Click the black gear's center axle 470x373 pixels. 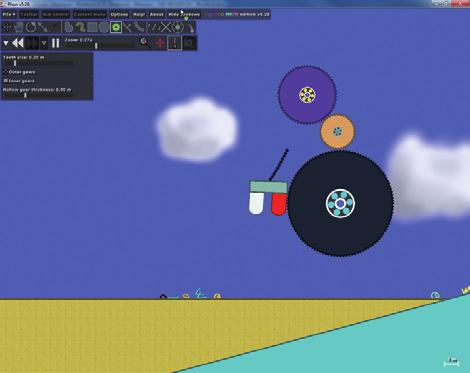coord(340,203)
